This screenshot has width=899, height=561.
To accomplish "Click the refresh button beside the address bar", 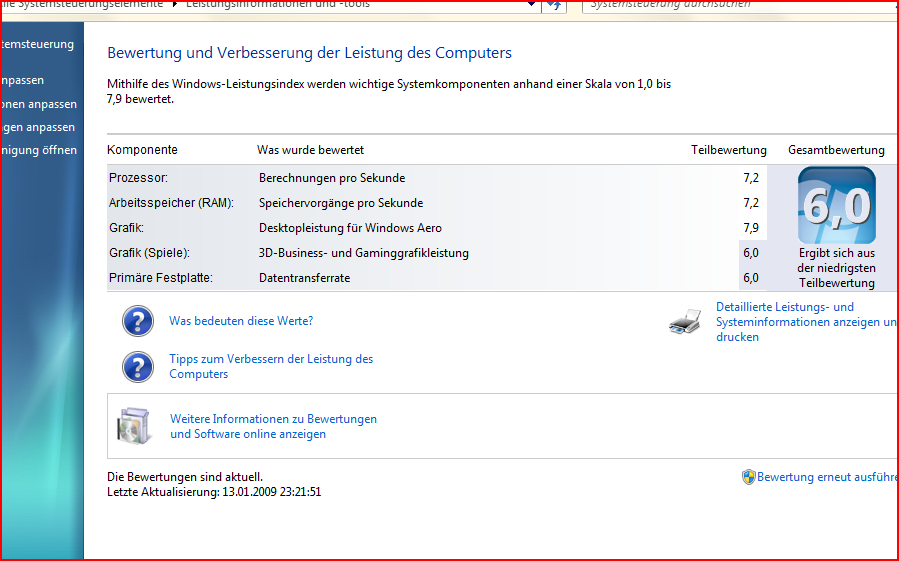I will (554, 5).
